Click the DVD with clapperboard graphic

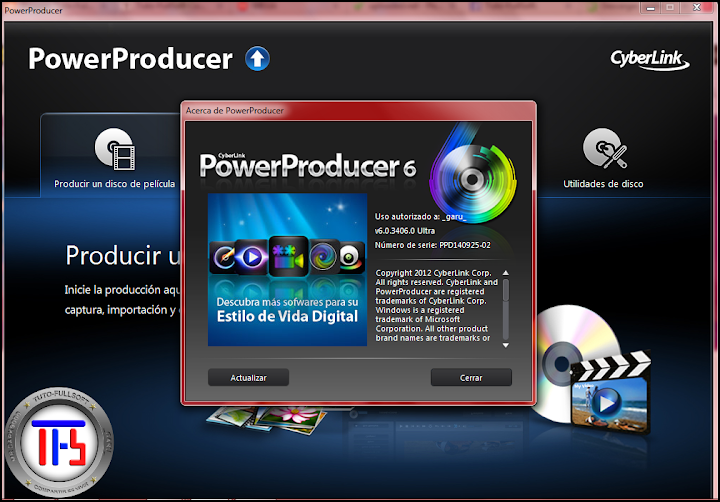[592, 370]
